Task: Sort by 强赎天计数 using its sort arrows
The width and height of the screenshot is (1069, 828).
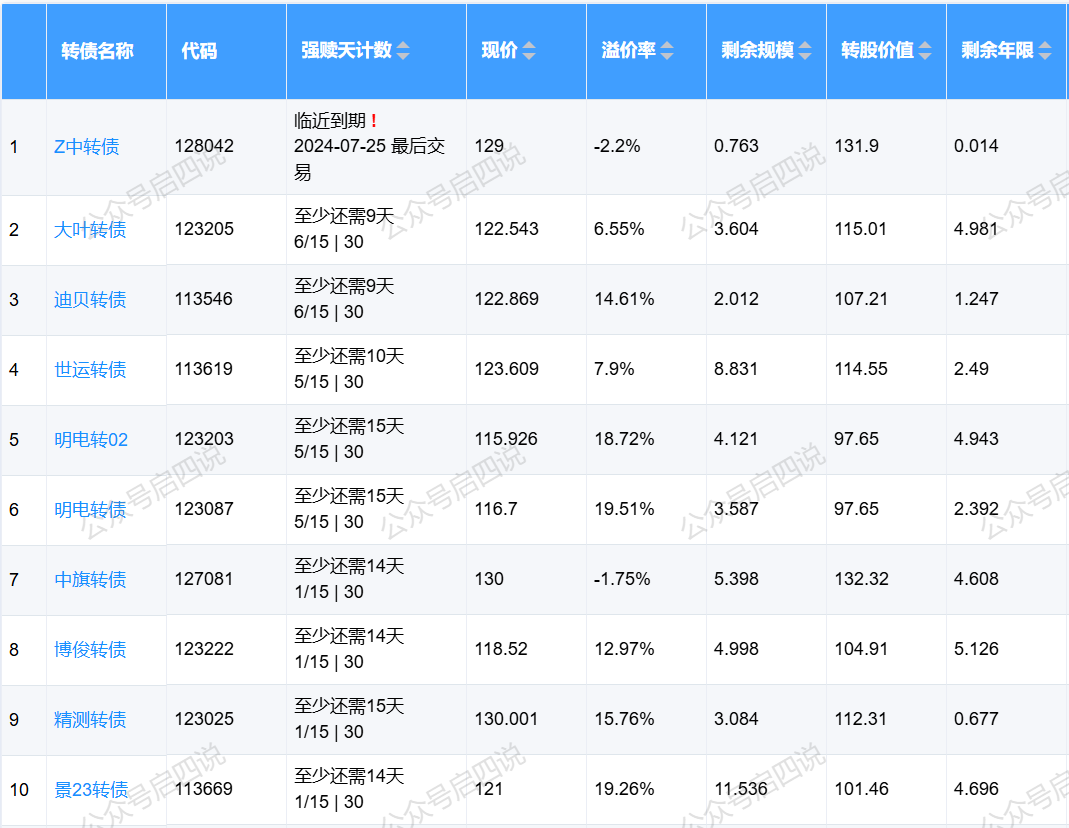Action: (403, 51)
